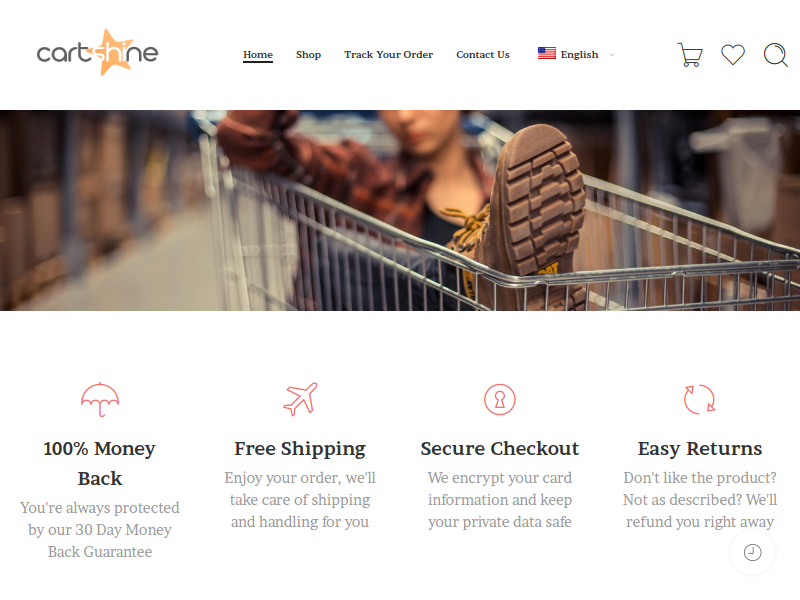Click the Easy Returns heading

pyautogui.click(x=699, y=448)
